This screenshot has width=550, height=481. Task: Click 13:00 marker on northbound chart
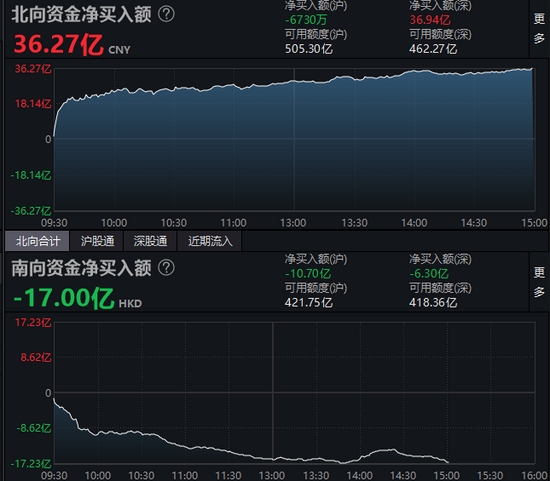point(293,223)
